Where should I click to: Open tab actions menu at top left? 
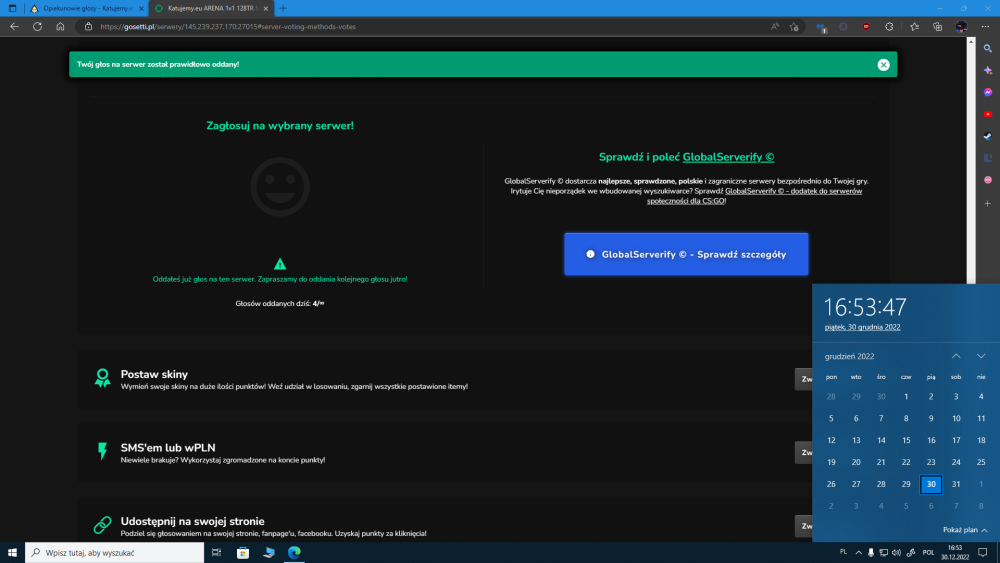(x=12, y=8)
